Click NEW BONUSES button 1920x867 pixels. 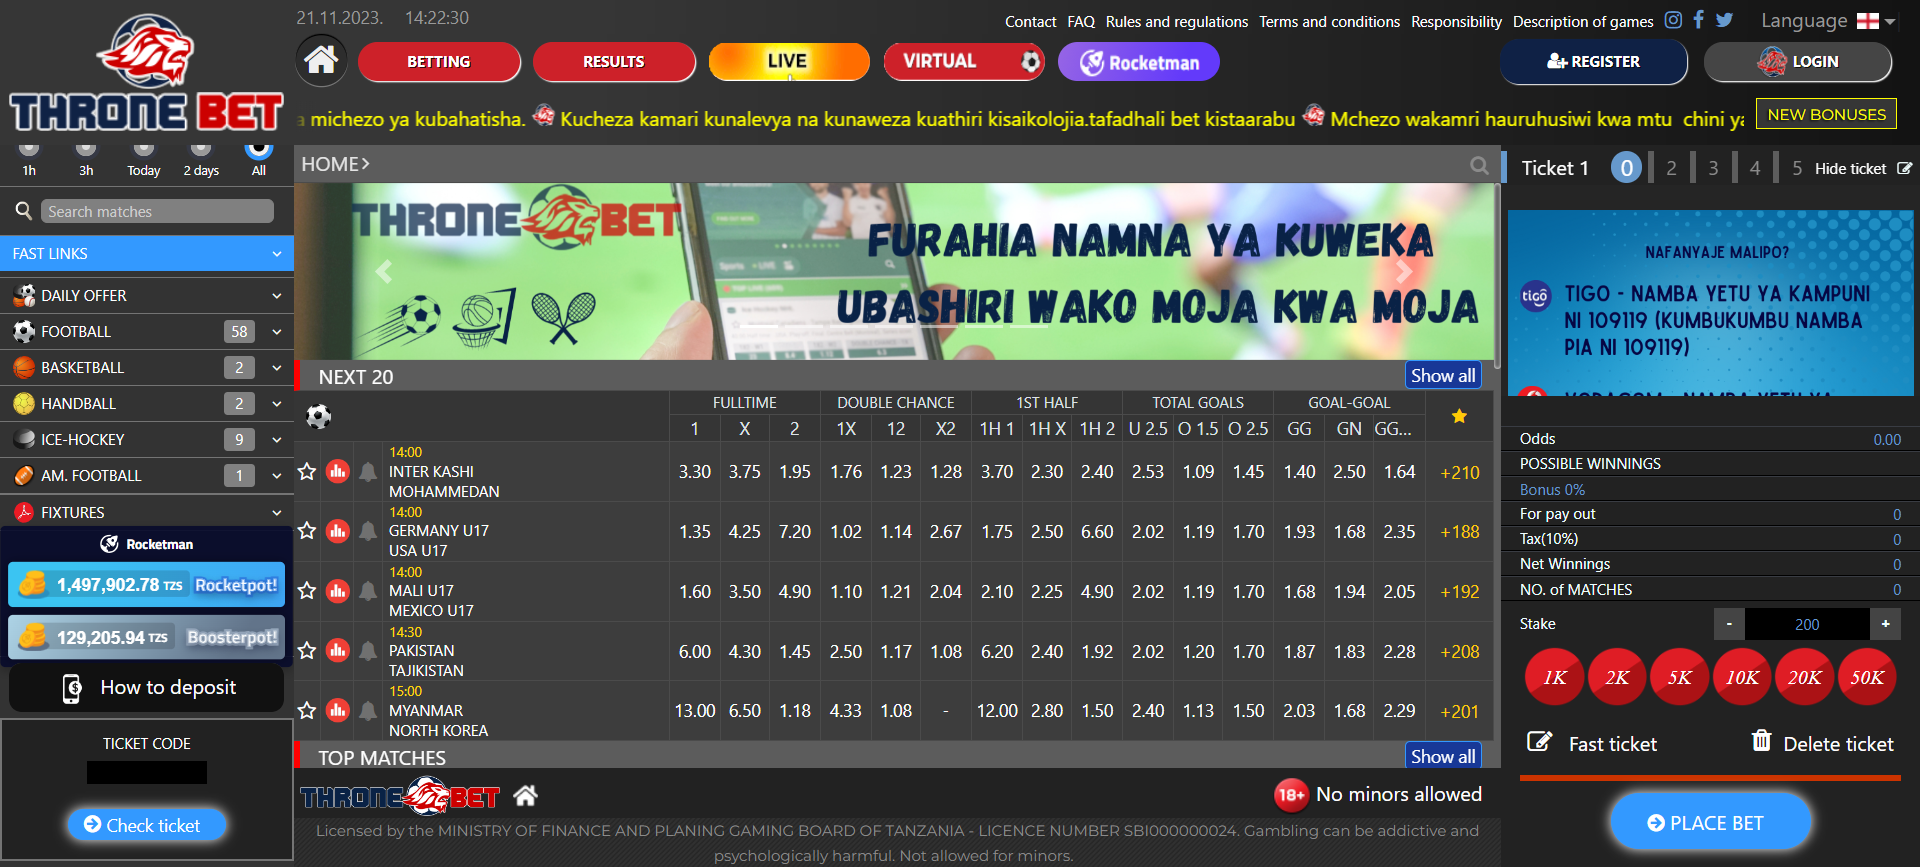click(x=1827, y=114)
